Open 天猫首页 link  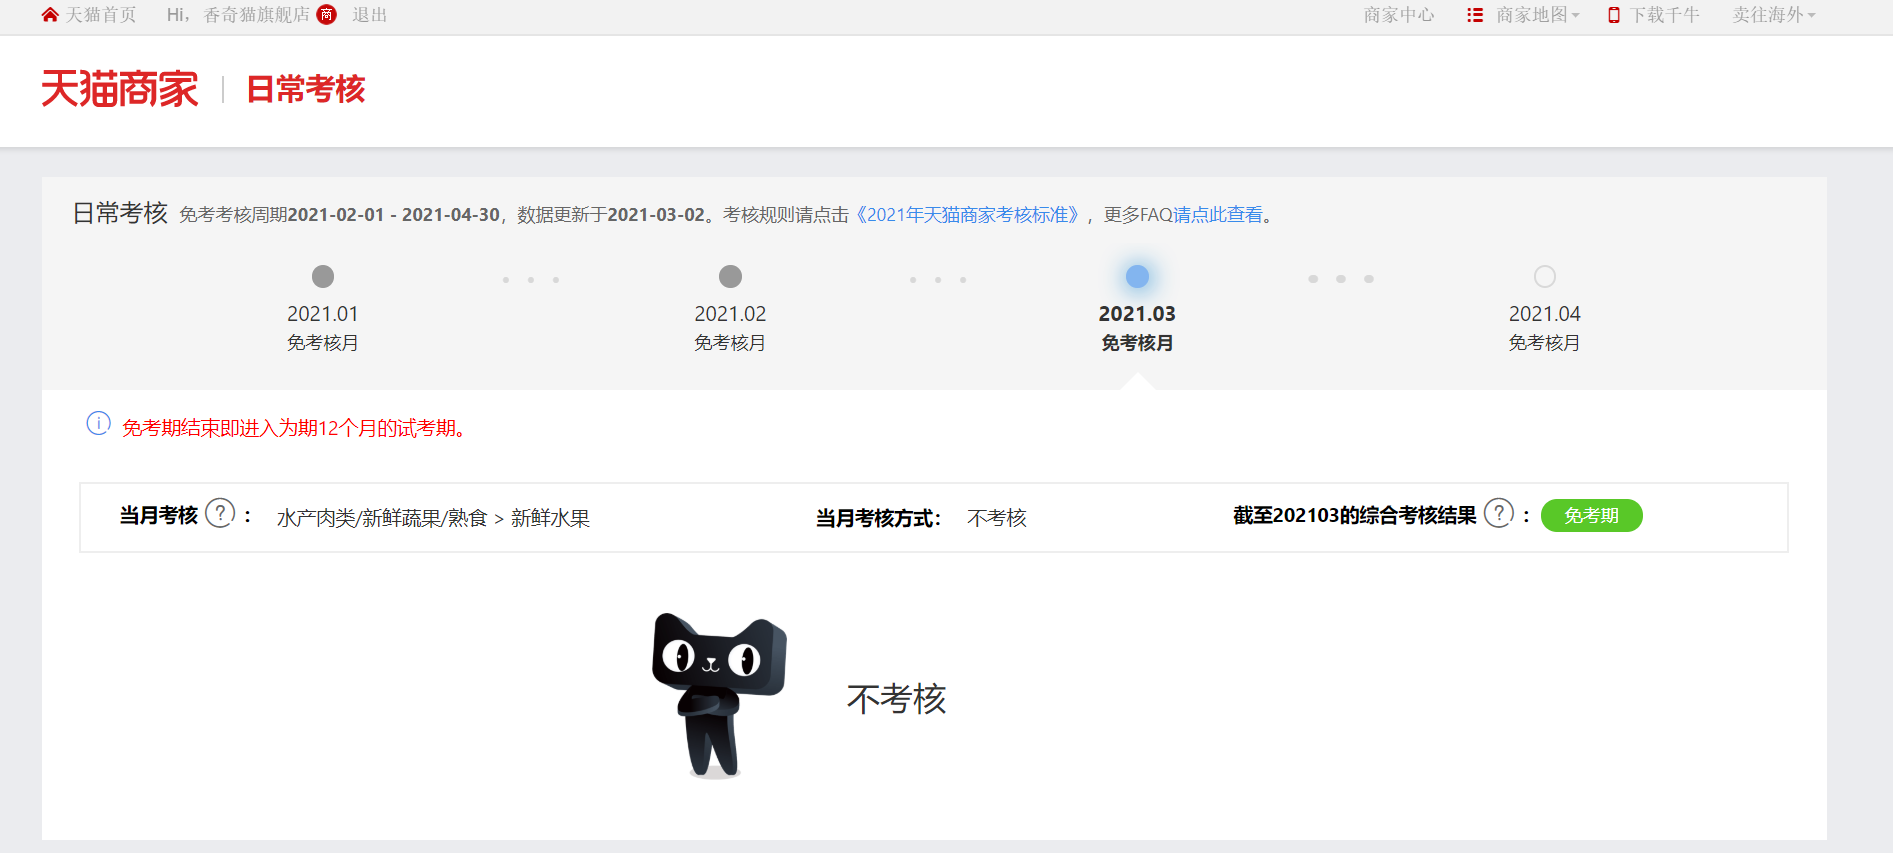(x=101, y=15)
